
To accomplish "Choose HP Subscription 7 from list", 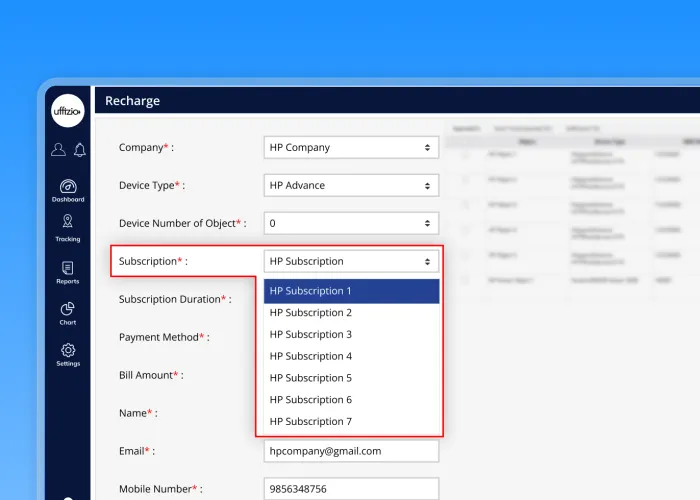I will pyautogui.click(x=351, y=421).
